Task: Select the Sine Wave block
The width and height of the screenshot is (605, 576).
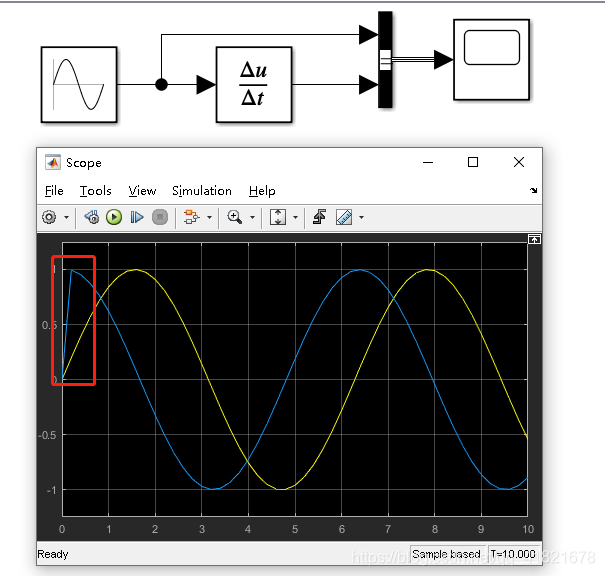Action: (79, 84)
